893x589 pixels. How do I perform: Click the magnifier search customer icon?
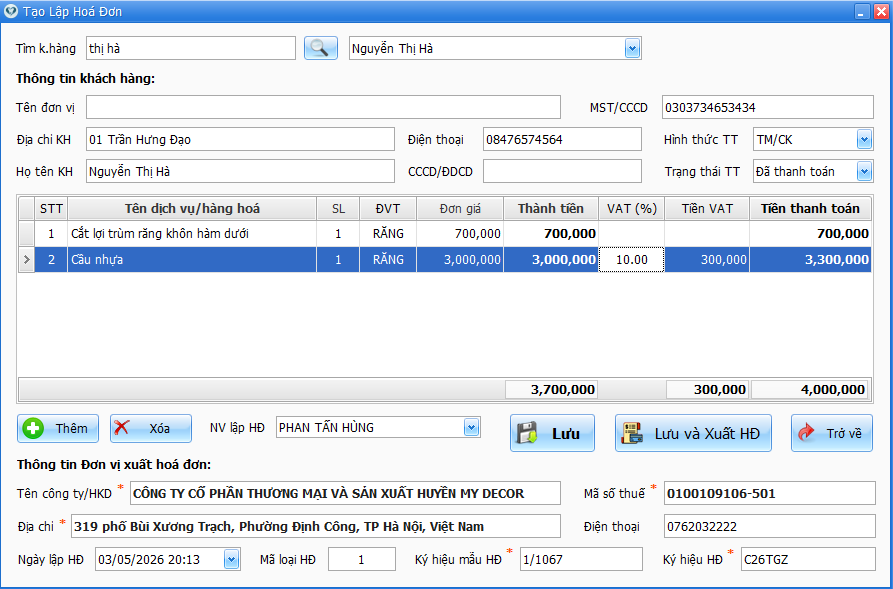tap(321, 48)
